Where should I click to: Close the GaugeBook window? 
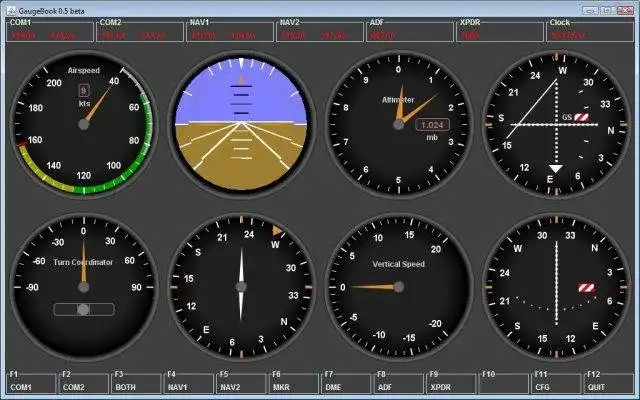coord(625,10)
